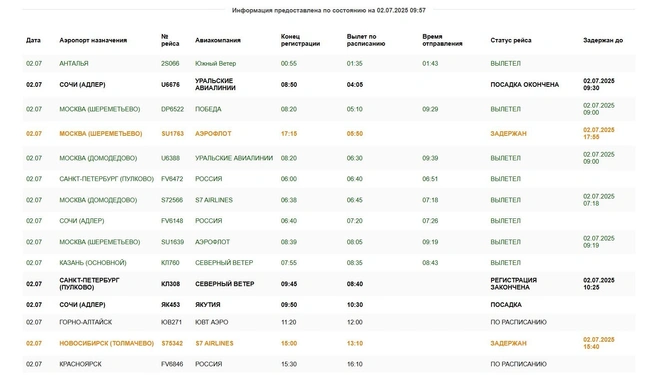Screen dimensions: 656x375
Task: Click delayed-until '02.07.2025 17:55' cell
Action: point(599,134)
